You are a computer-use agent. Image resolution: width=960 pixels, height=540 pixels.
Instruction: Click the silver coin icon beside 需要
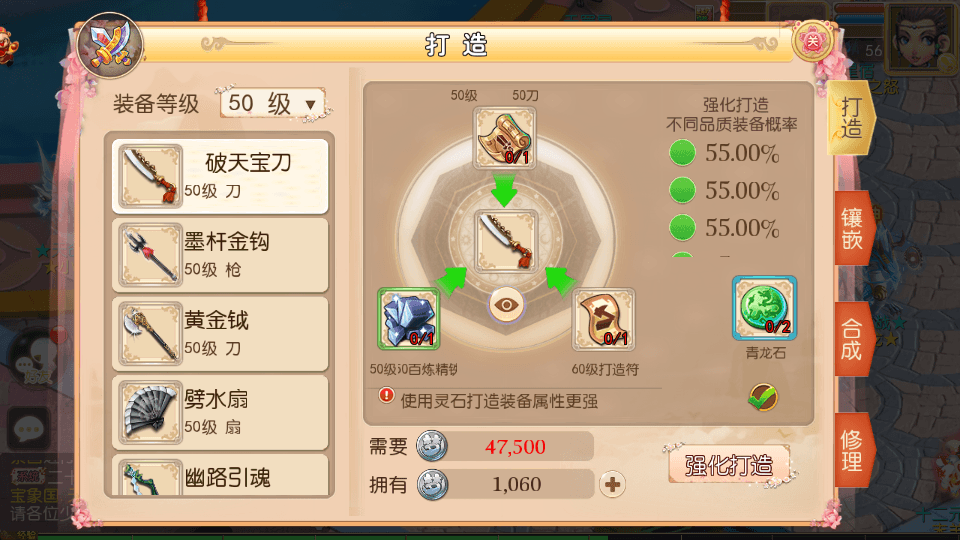click(x=432, y=446)
